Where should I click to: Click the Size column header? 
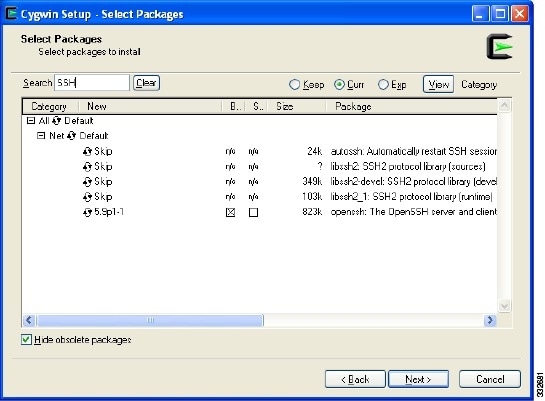(x=296, y=106)
